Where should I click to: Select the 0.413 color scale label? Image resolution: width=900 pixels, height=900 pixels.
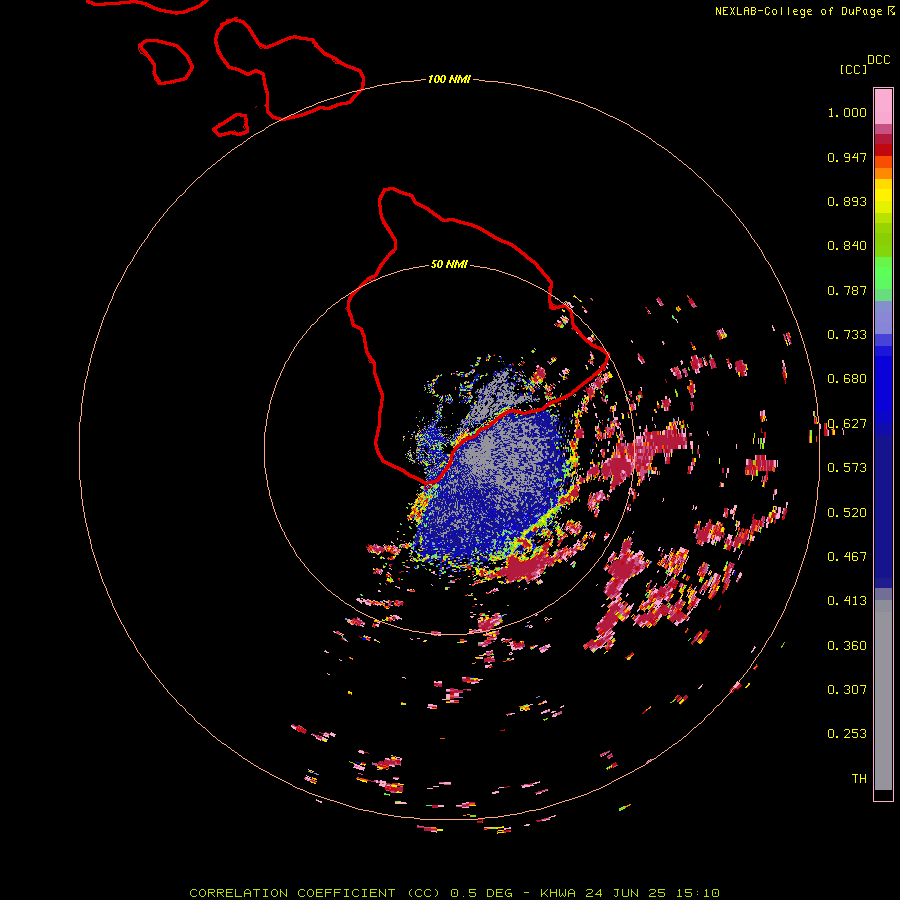point(847,601)
